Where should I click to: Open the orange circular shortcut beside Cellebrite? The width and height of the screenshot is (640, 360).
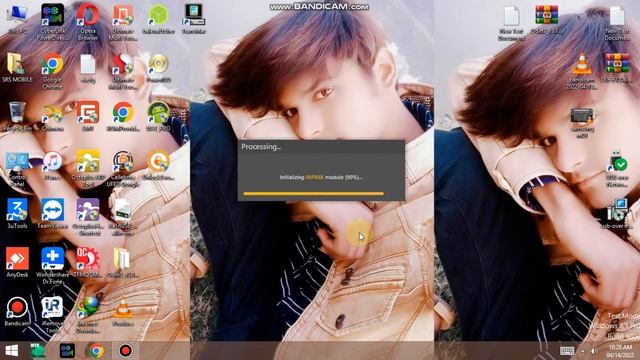tap(158, 165)
